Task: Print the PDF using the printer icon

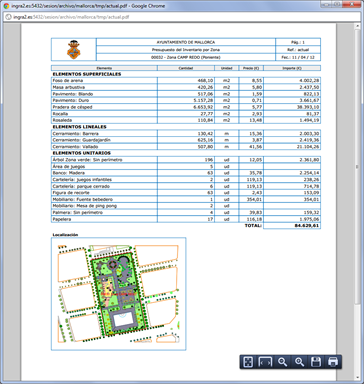Action: [333, 362]
